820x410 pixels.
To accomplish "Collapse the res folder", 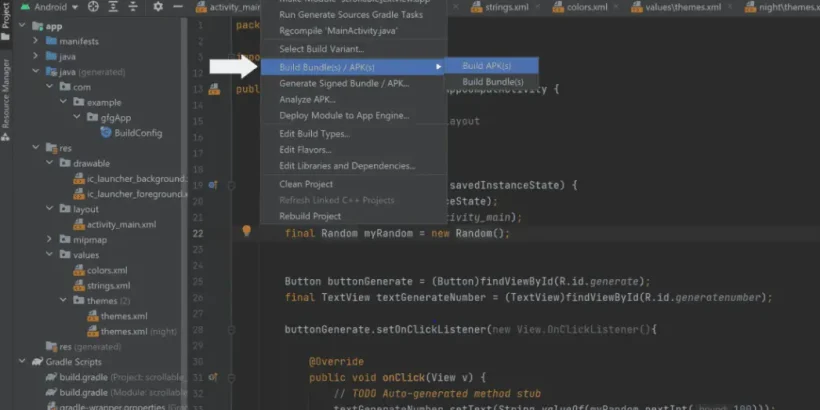I will 36,148.
